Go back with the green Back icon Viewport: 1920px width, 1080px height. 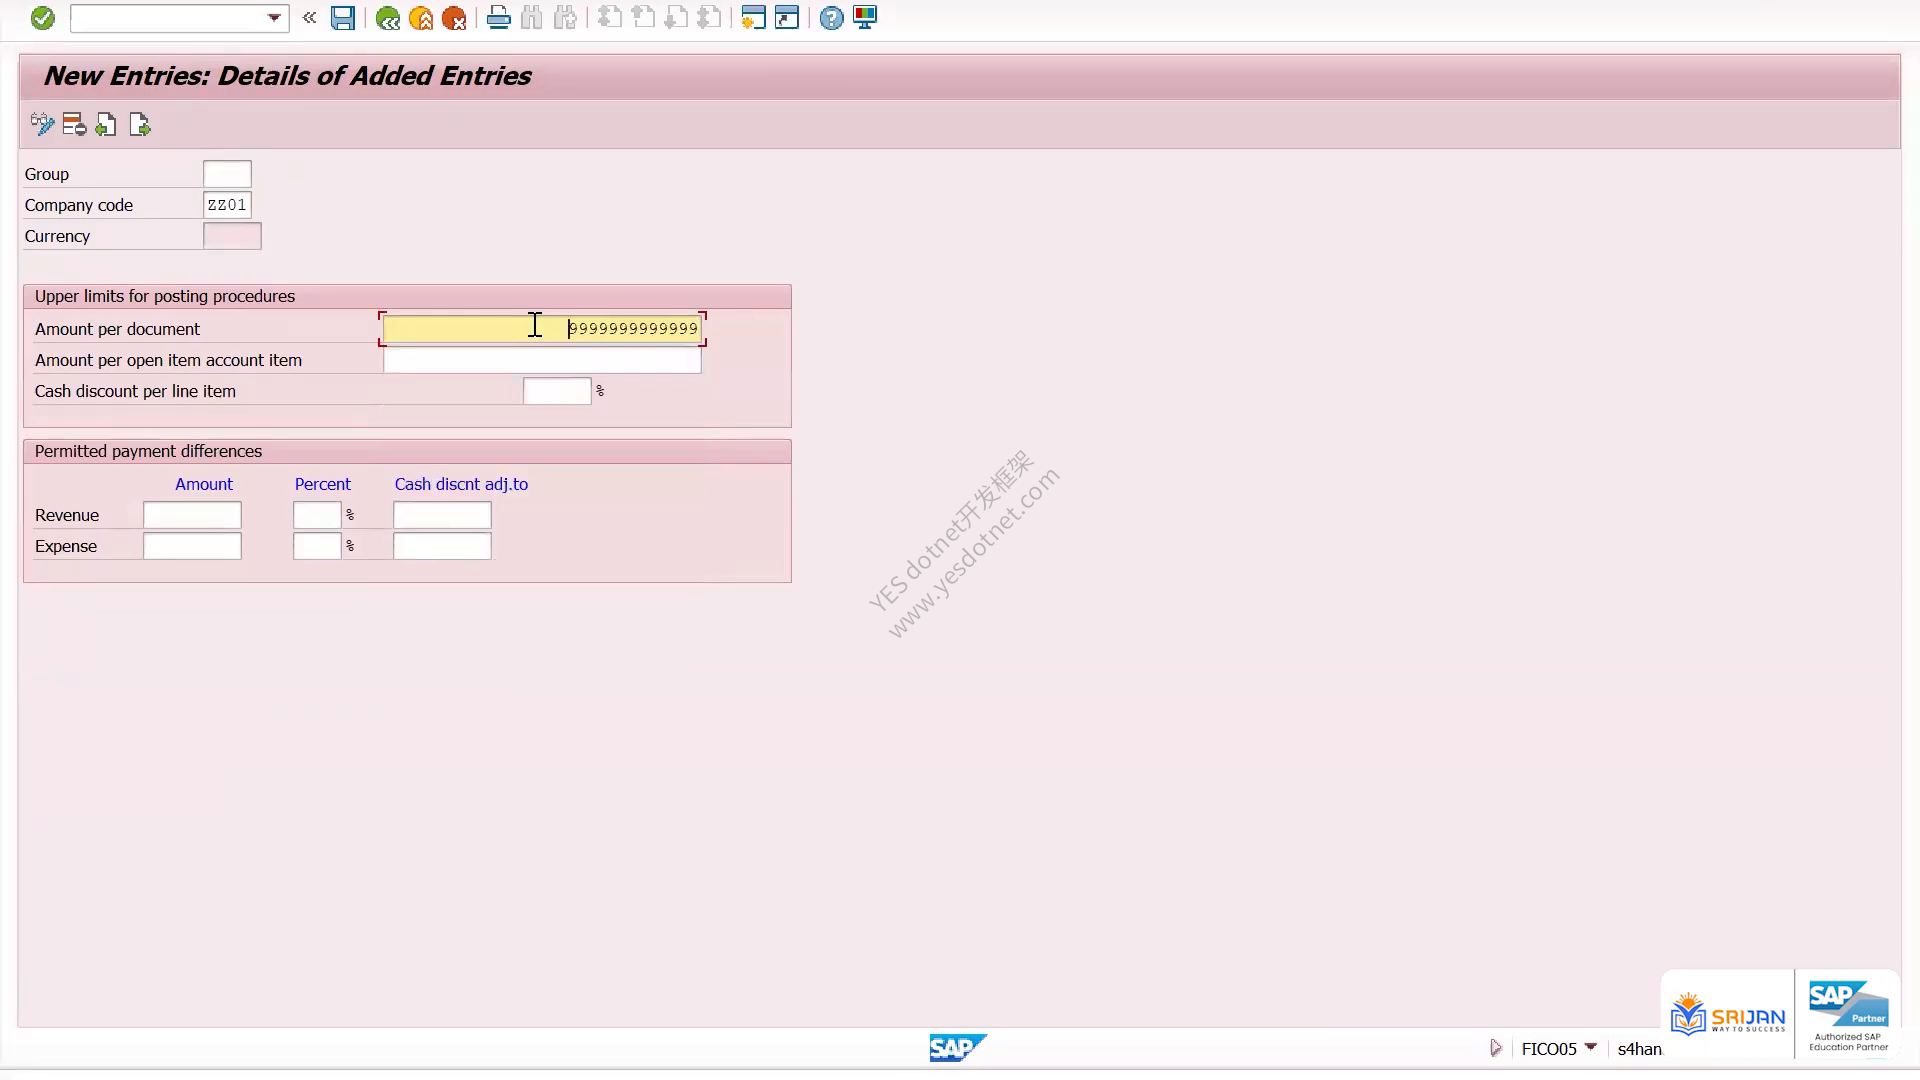pyautogui.click(x=387, y=18)
